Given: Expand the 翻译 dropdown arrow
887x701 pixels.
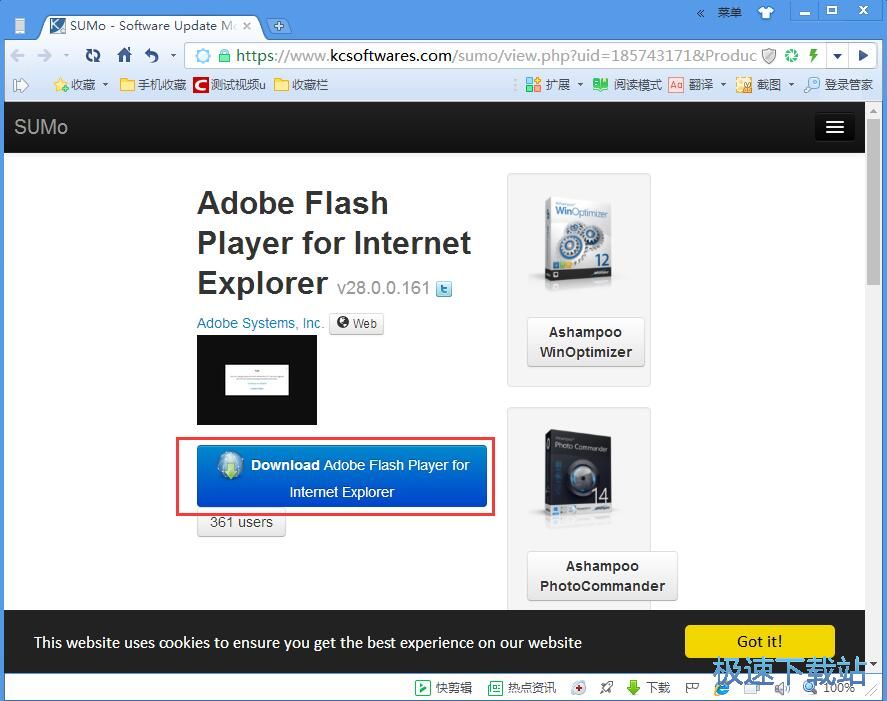Looking at the screenshot, I should click(723, 85).
